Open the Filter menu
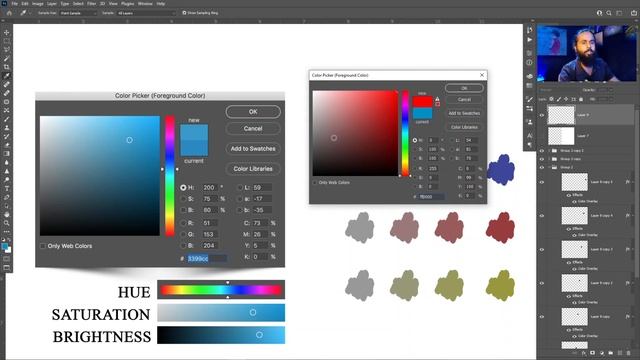The width and height of the screenshot is (640, 360). click(92, 4)
